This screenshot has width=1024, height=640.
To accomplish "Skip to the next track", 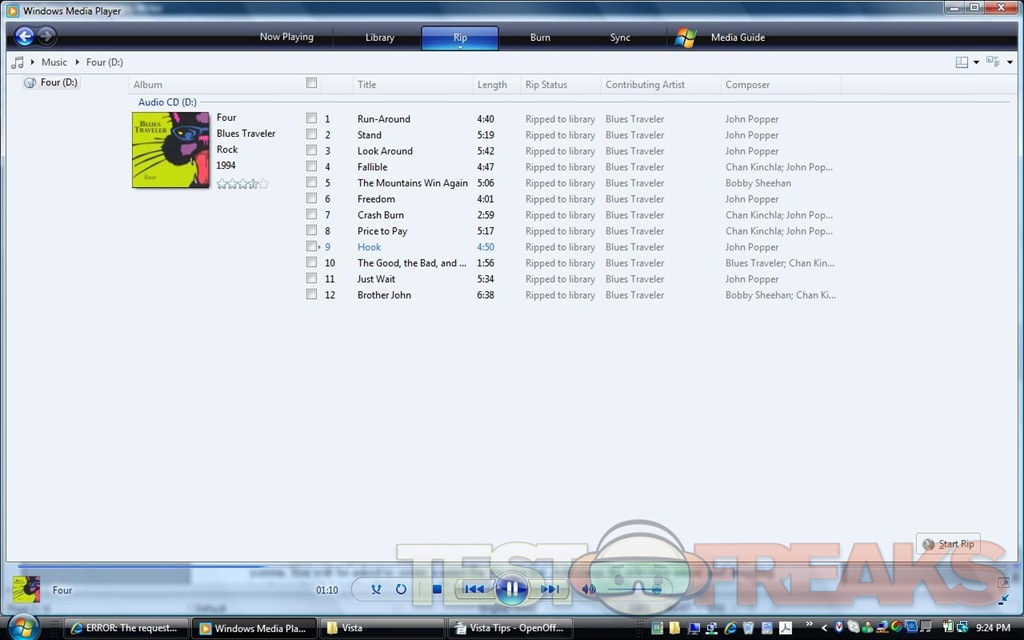I will click(x=549, y=590).
